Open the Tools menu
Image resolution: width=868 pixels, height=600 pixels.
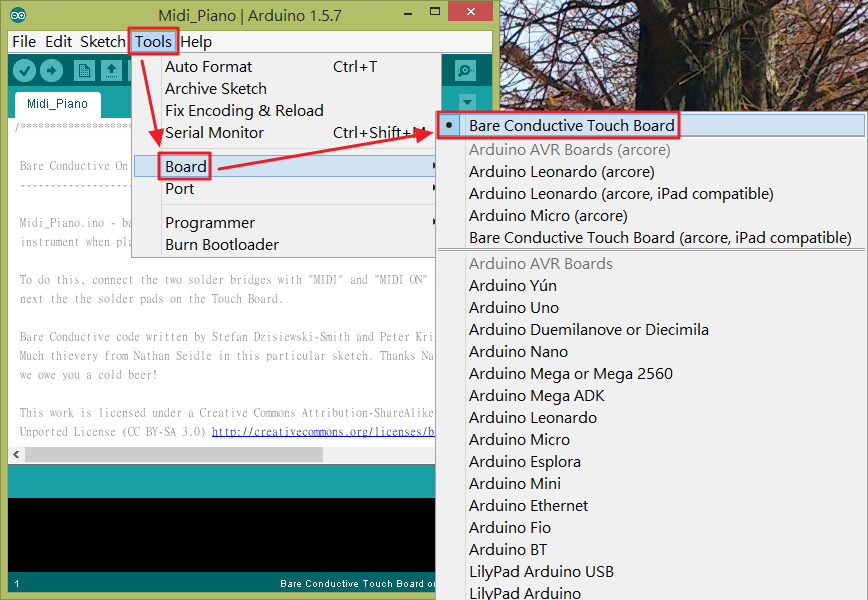point(153,42)
